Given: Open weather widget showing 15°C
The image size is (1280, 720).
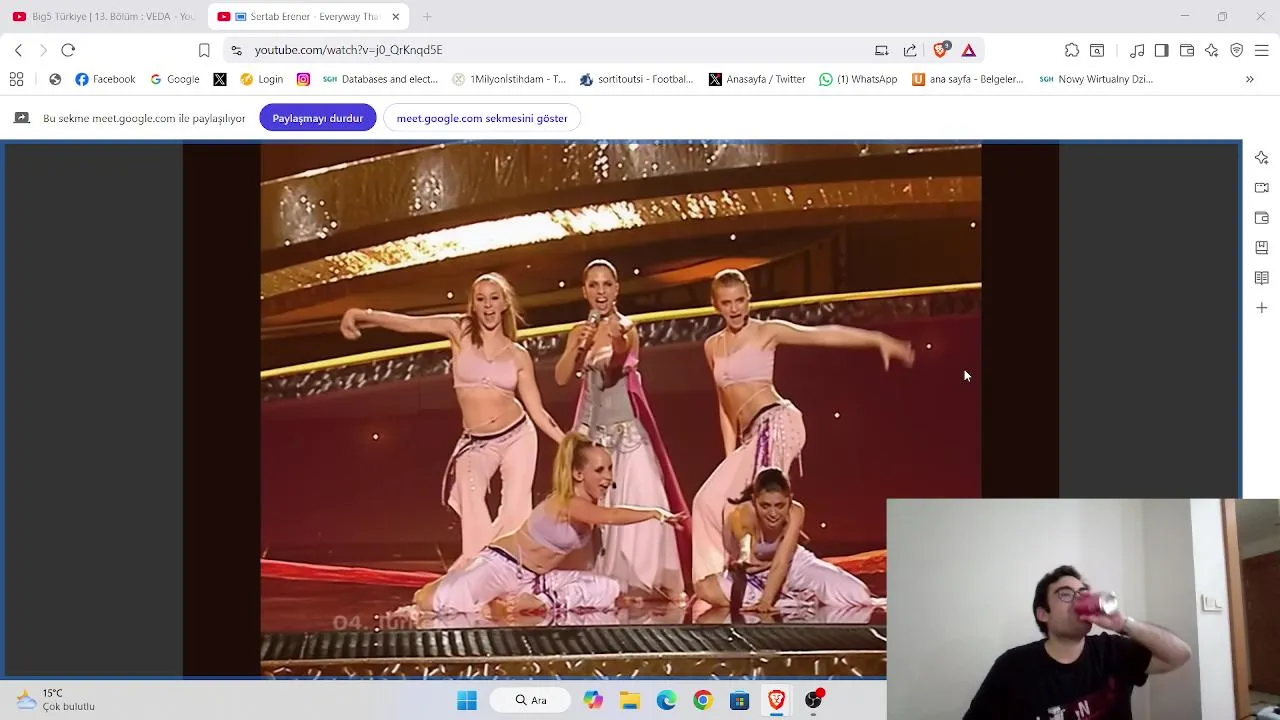Looking at the screenshot, I should [x=56, y=699].
